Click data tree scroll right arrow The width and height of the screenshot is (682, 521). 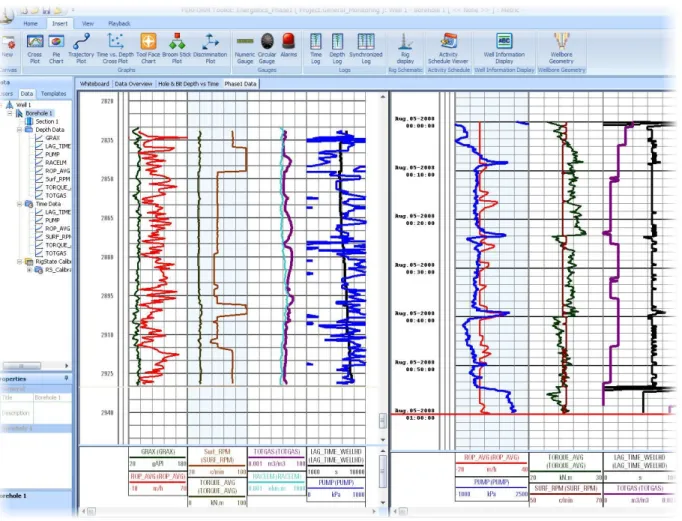[x=66, y=366]
